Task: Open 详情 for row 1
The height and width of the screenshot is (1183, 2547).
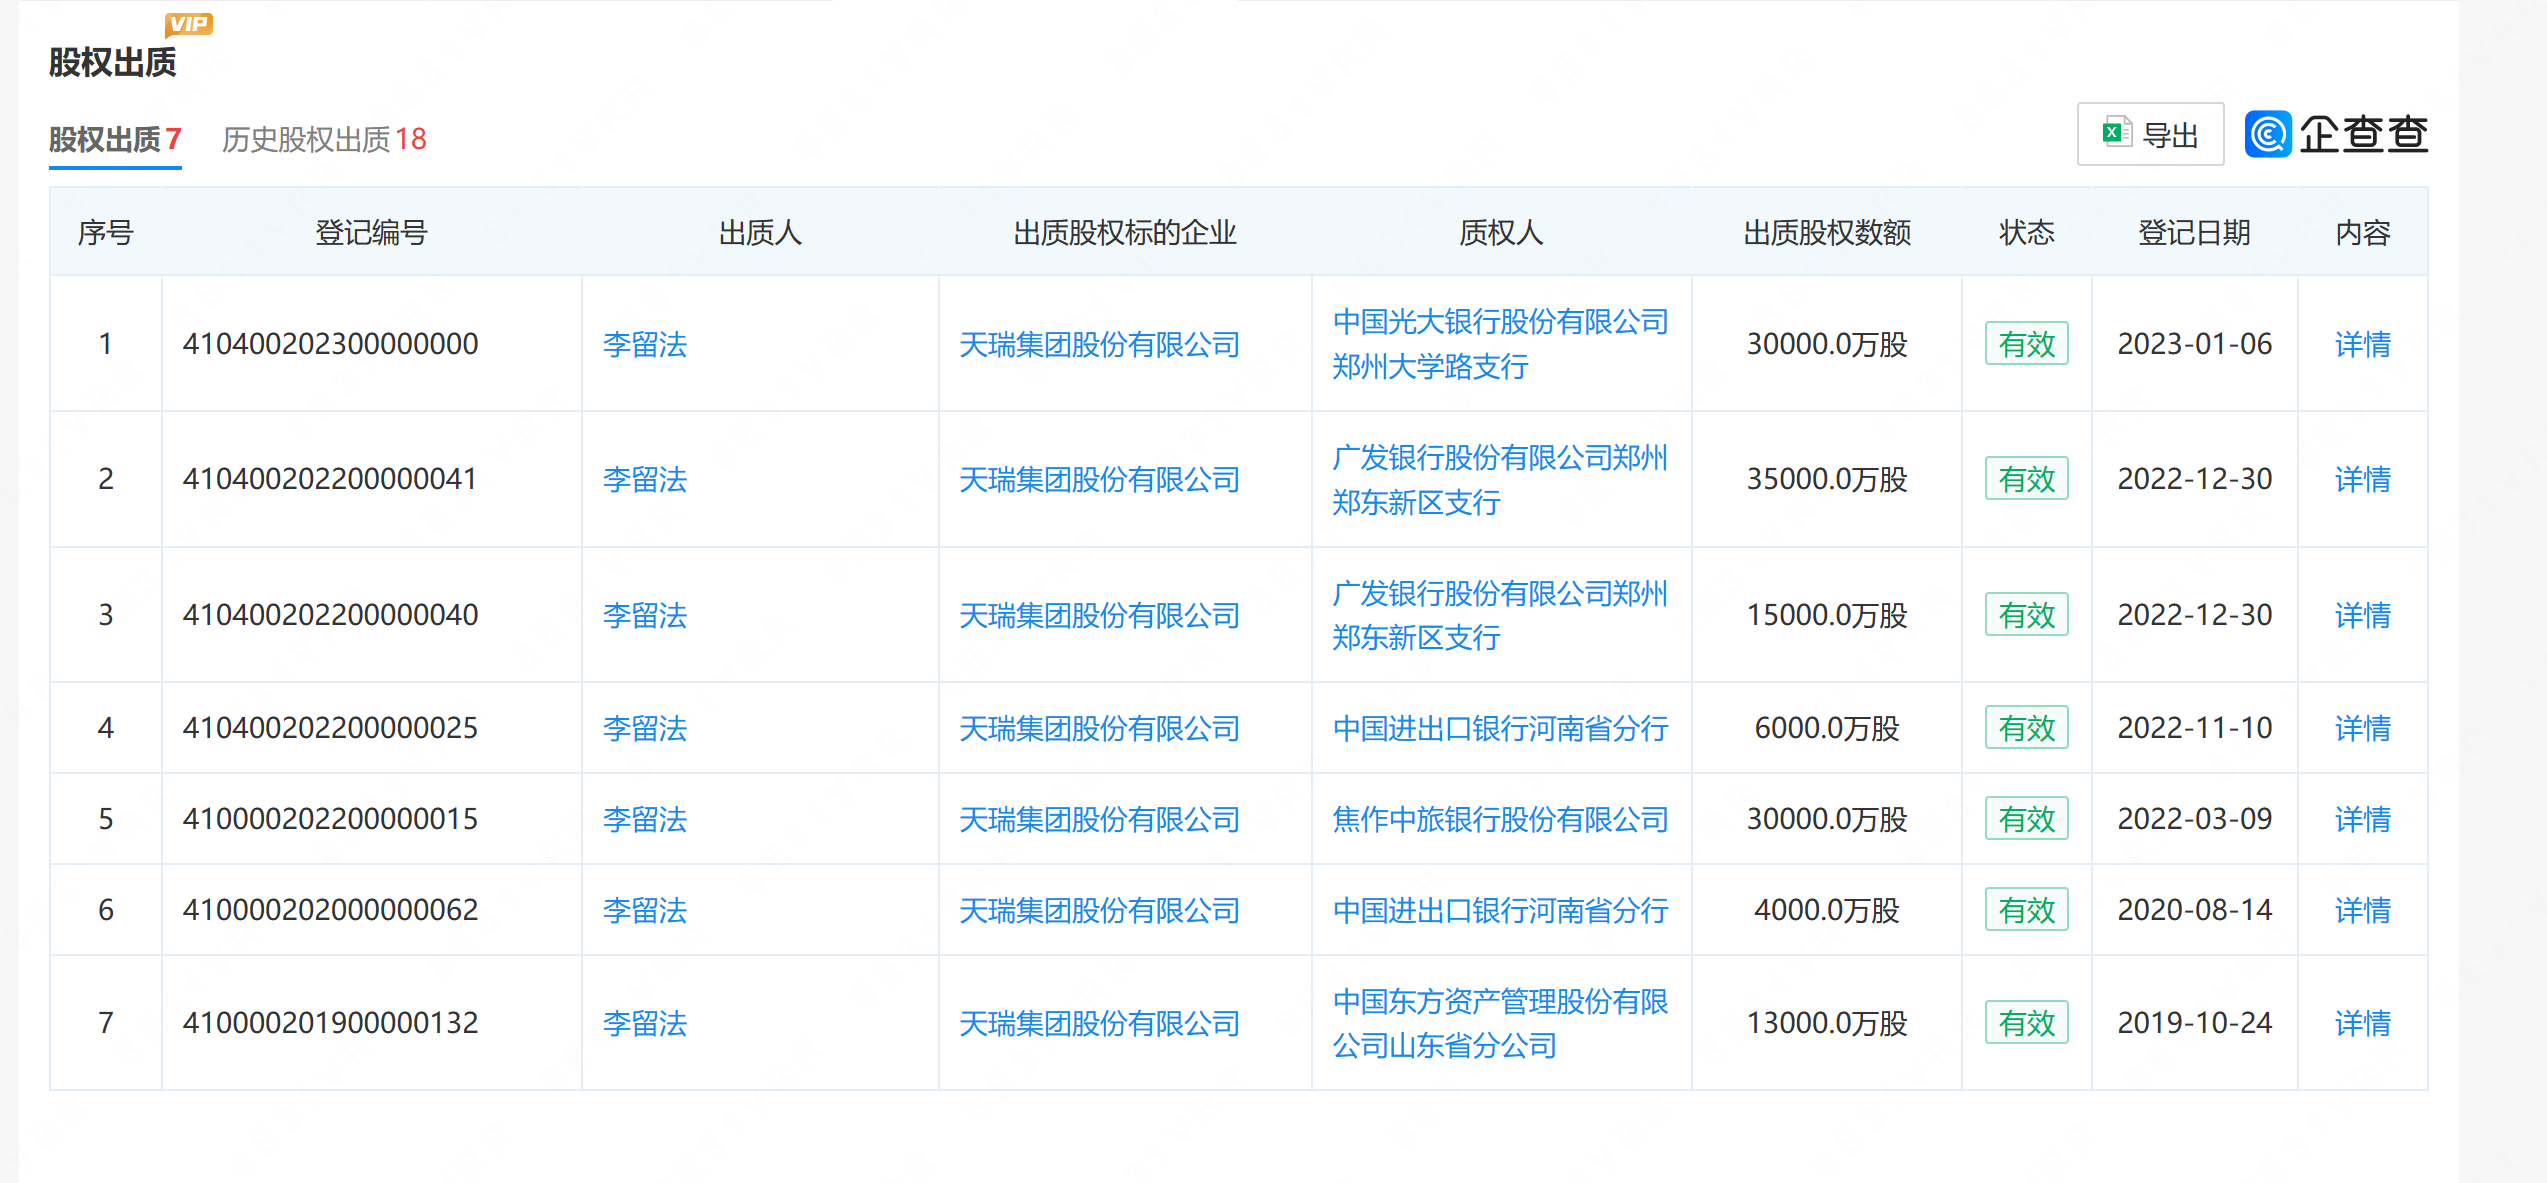Action: (x=2362, y=344)
